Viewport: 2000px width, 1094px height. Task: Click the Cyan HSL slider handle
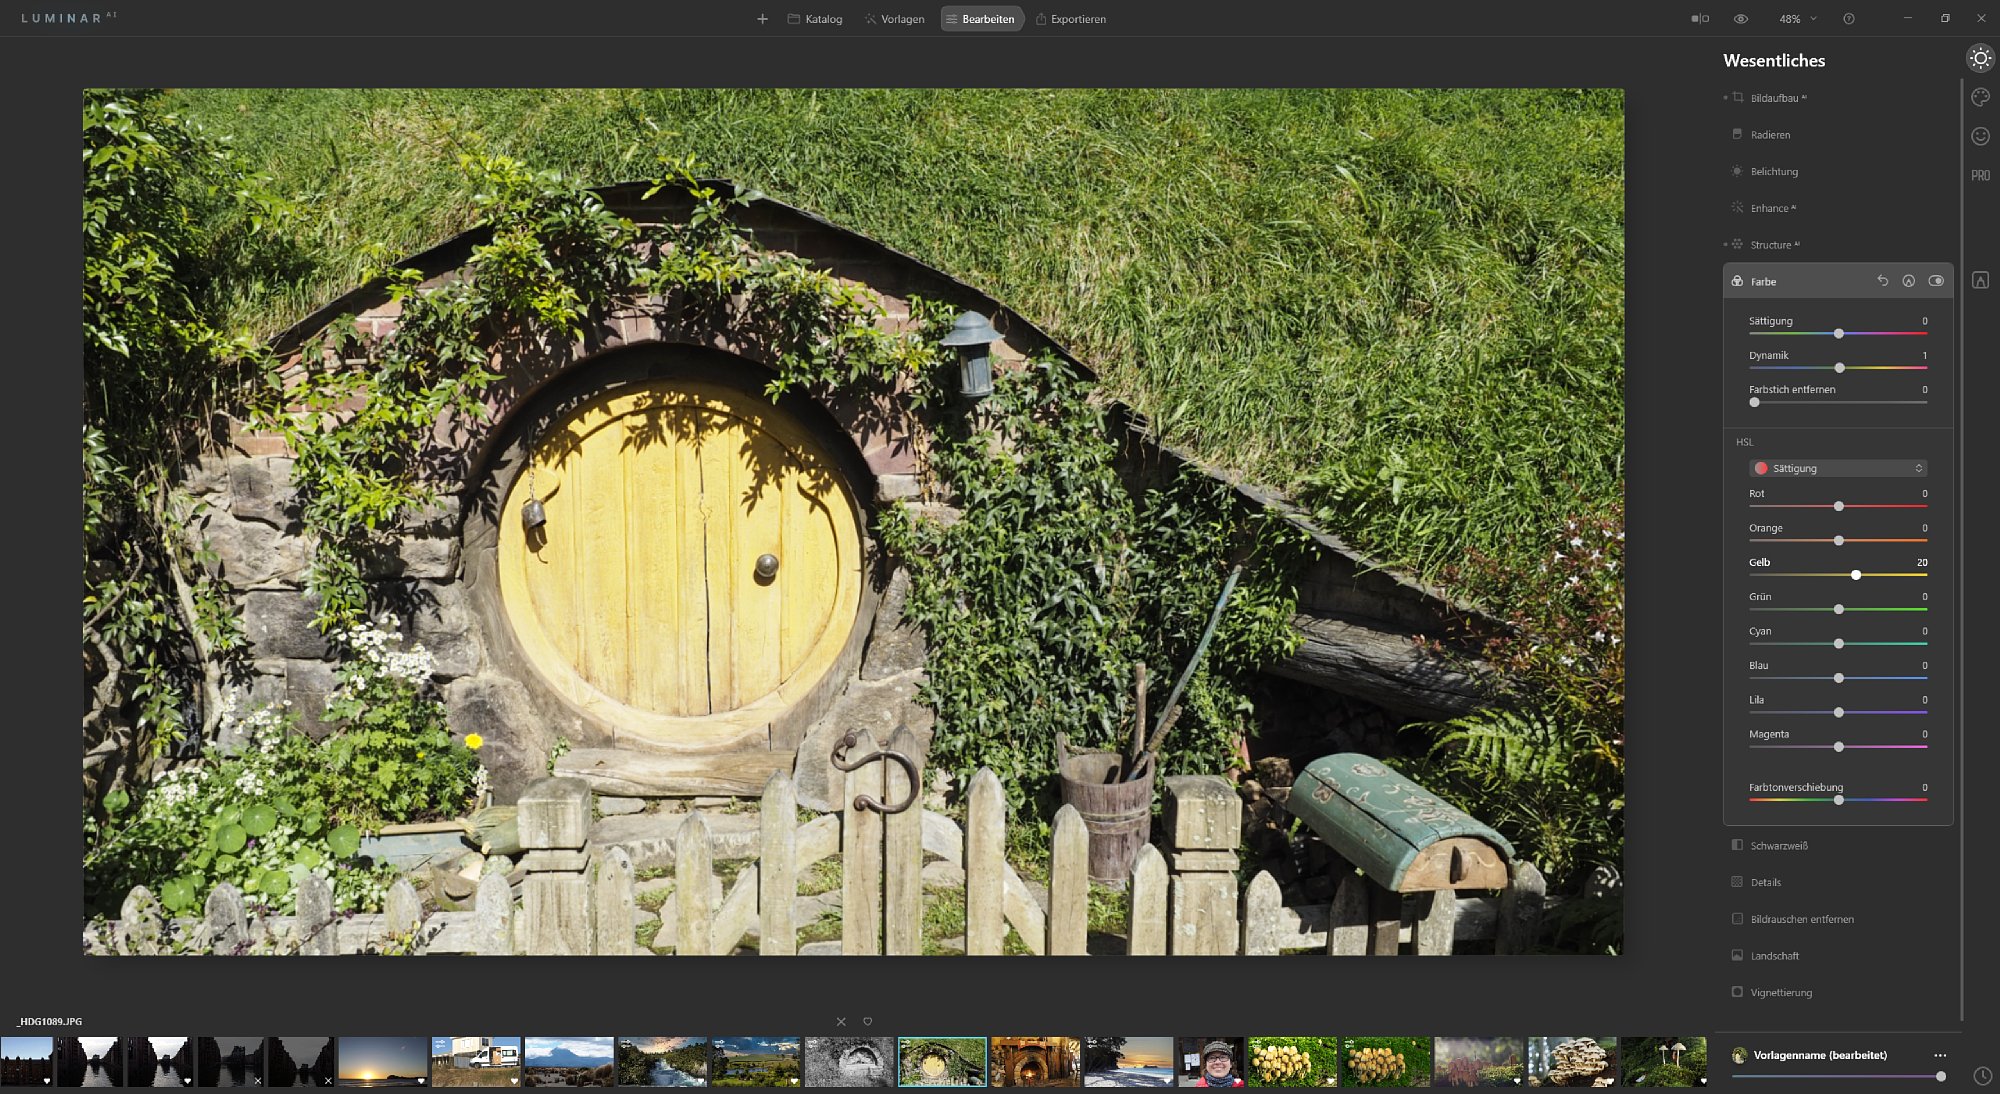pos(1838,643)
